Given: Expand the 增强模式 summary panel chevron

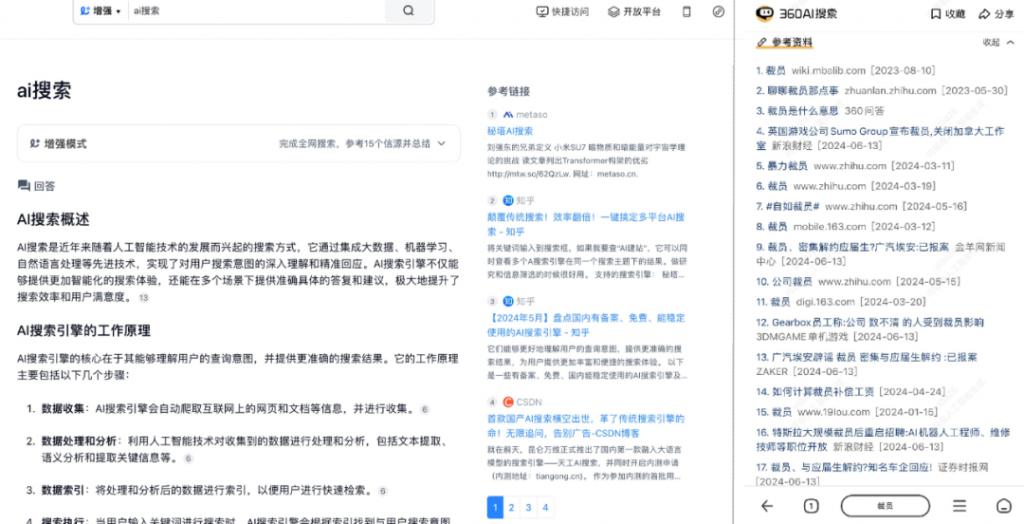Looking at the screenshot, I should point(441,143).
